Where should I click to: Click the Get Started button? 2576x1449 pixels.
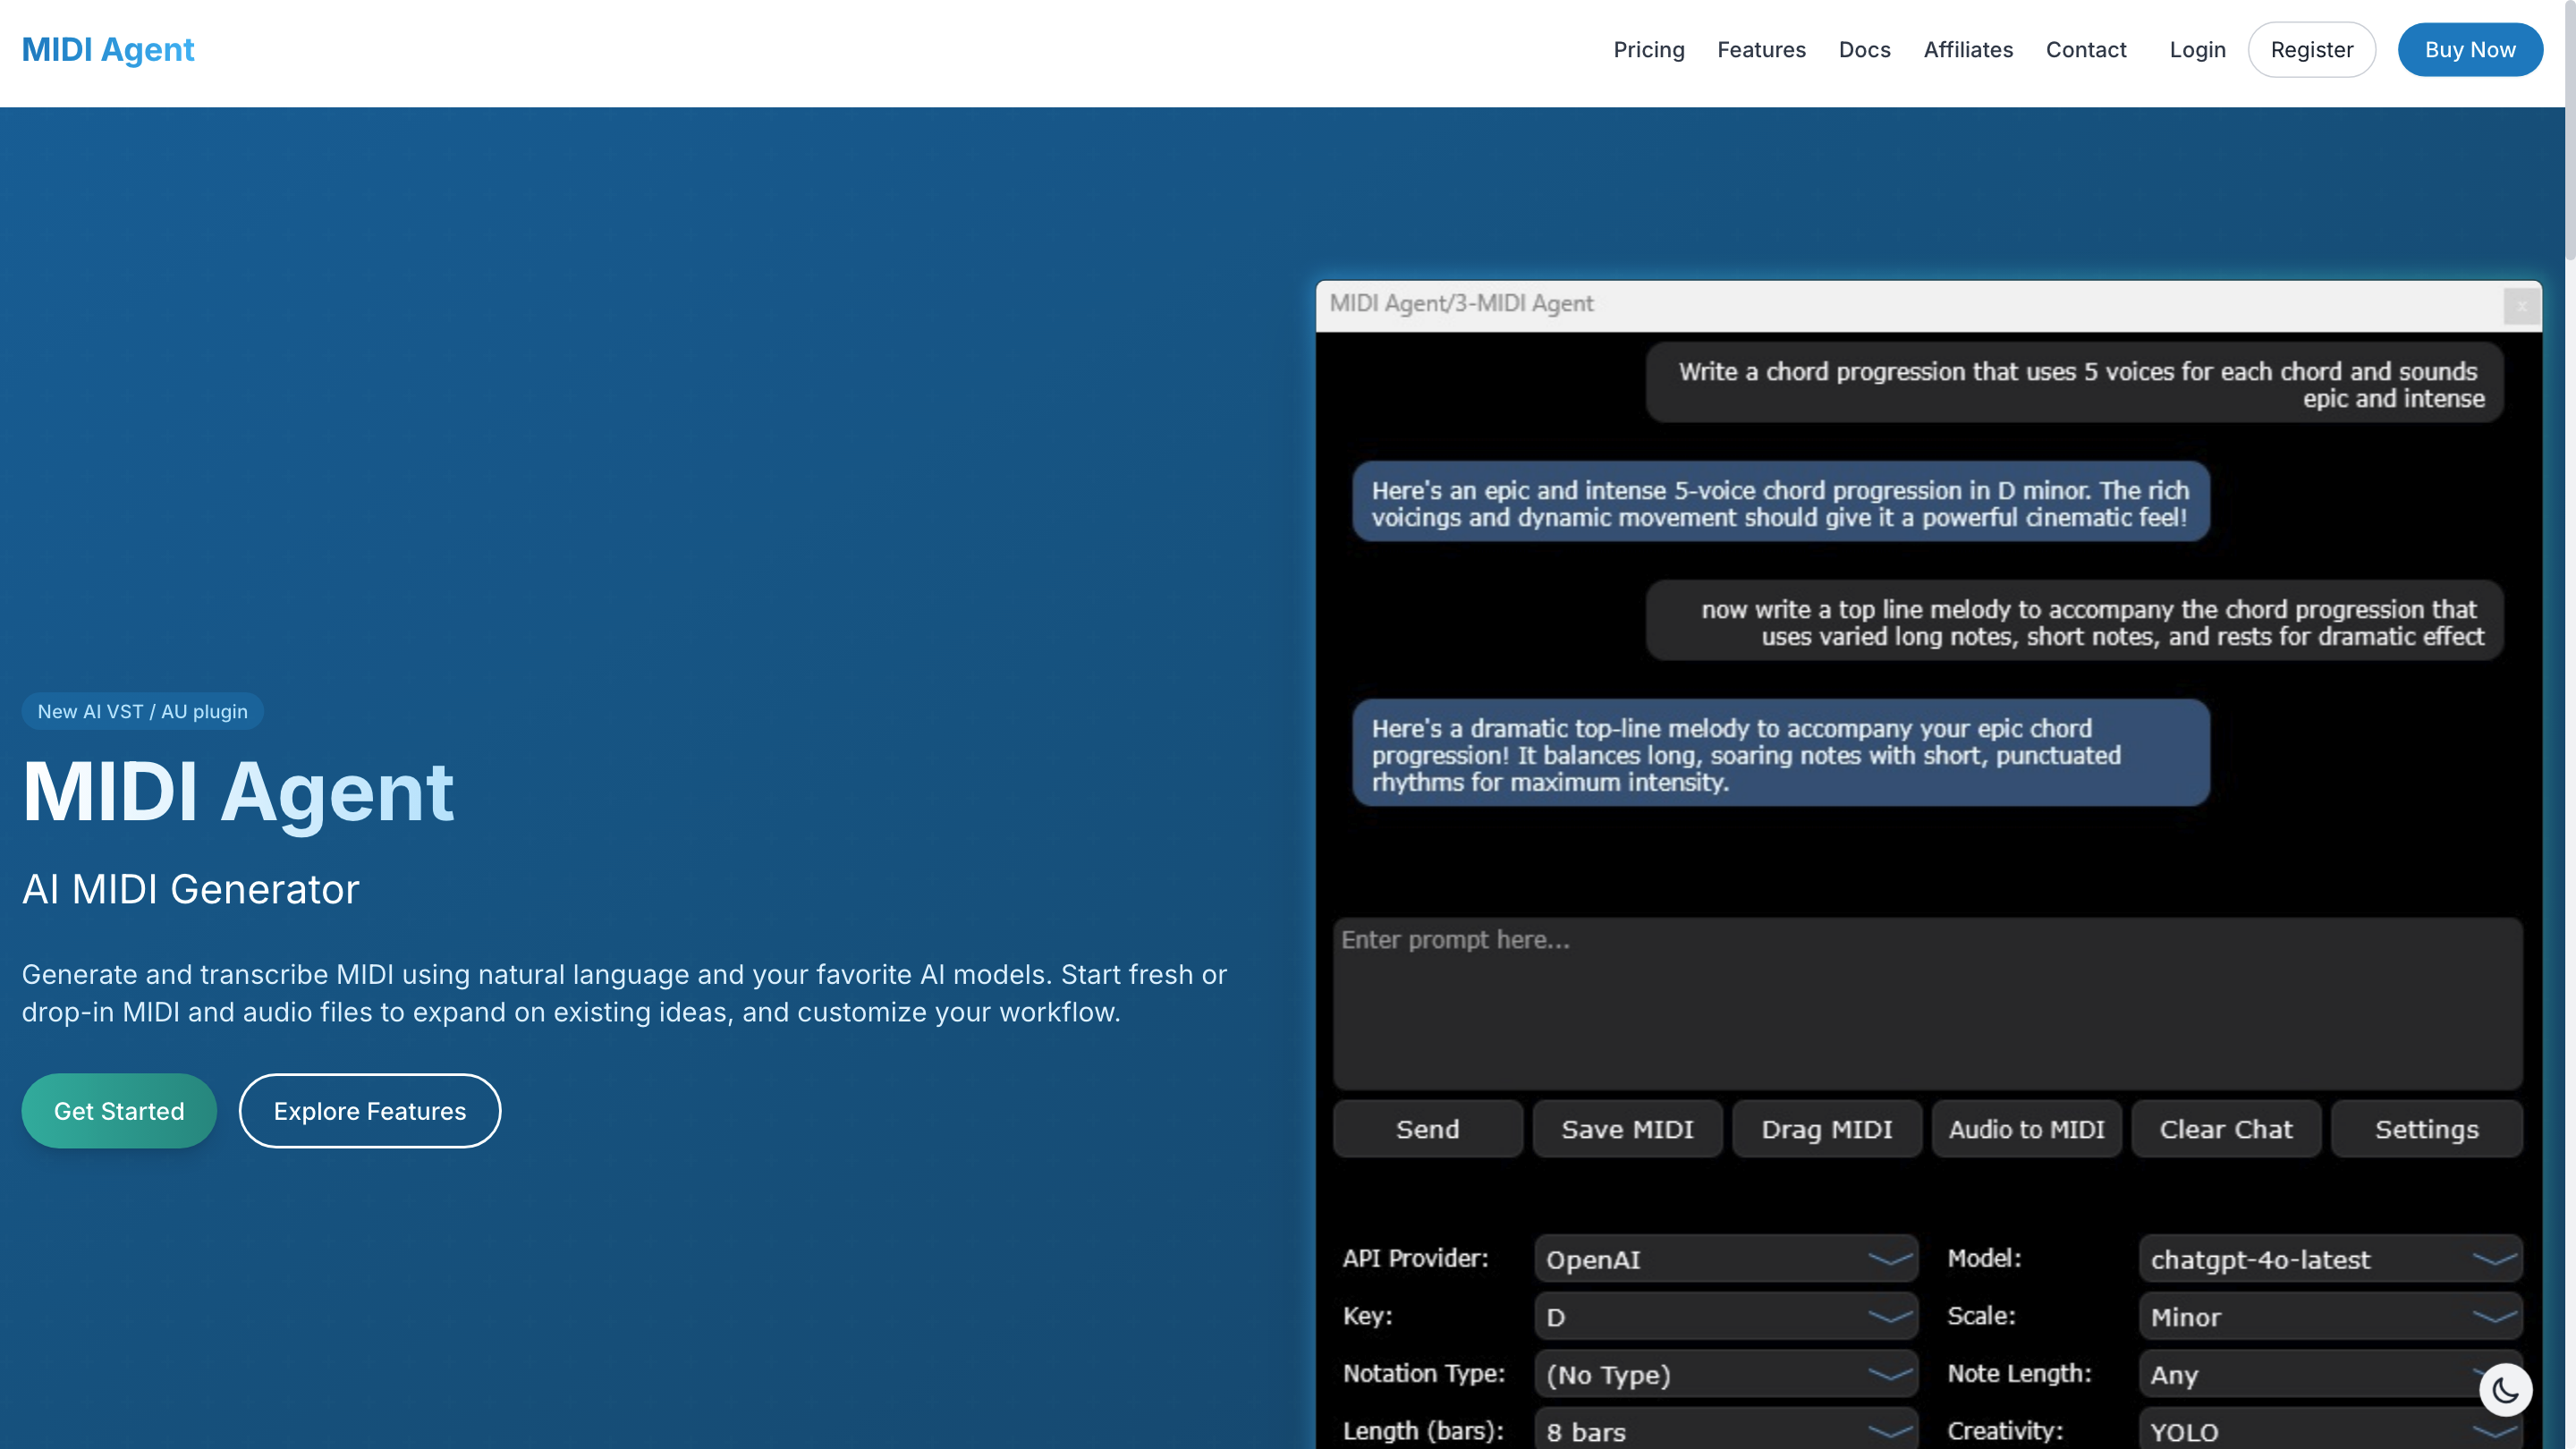coord(119,1111)
